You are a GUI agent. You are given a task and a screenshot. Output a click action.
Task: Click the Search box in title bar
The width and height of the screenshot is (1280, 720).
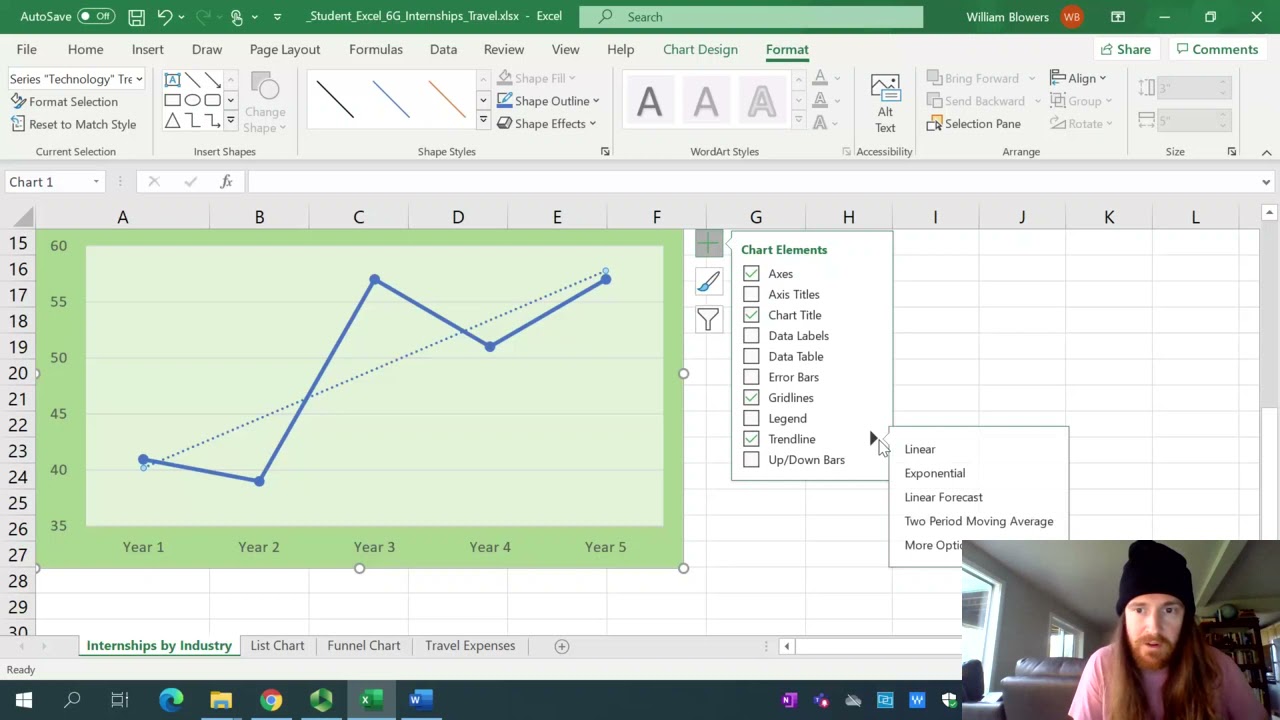point(751,17)
